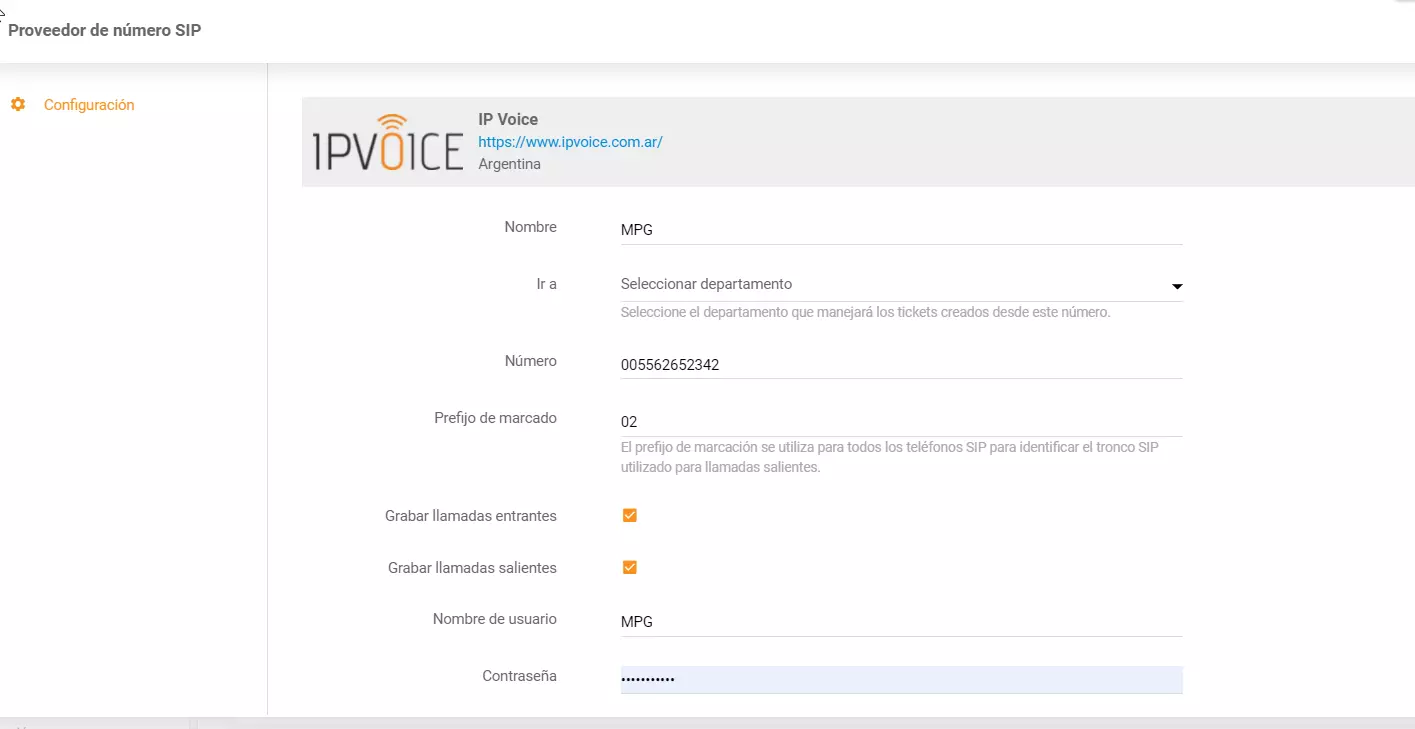Click the Nombre de usuario field
Viewport: 1415px width, 729px height.
(x=900, y=621)
